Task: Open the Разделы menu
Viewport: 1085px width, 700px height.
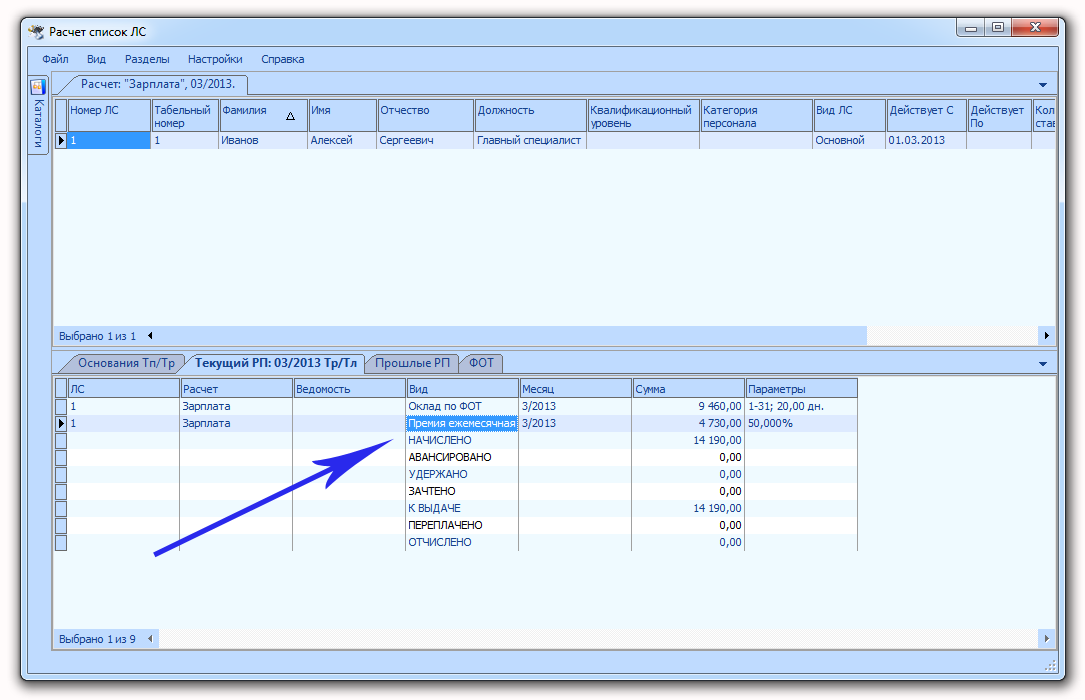Action: pos(147,59)
